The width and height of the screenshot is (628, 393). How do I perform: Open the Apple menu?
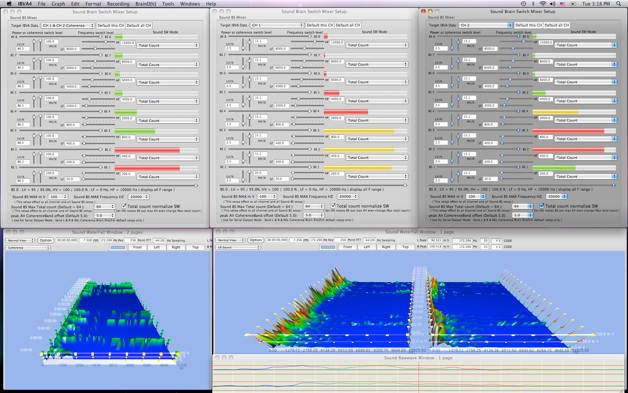click(x=9, y=4)
